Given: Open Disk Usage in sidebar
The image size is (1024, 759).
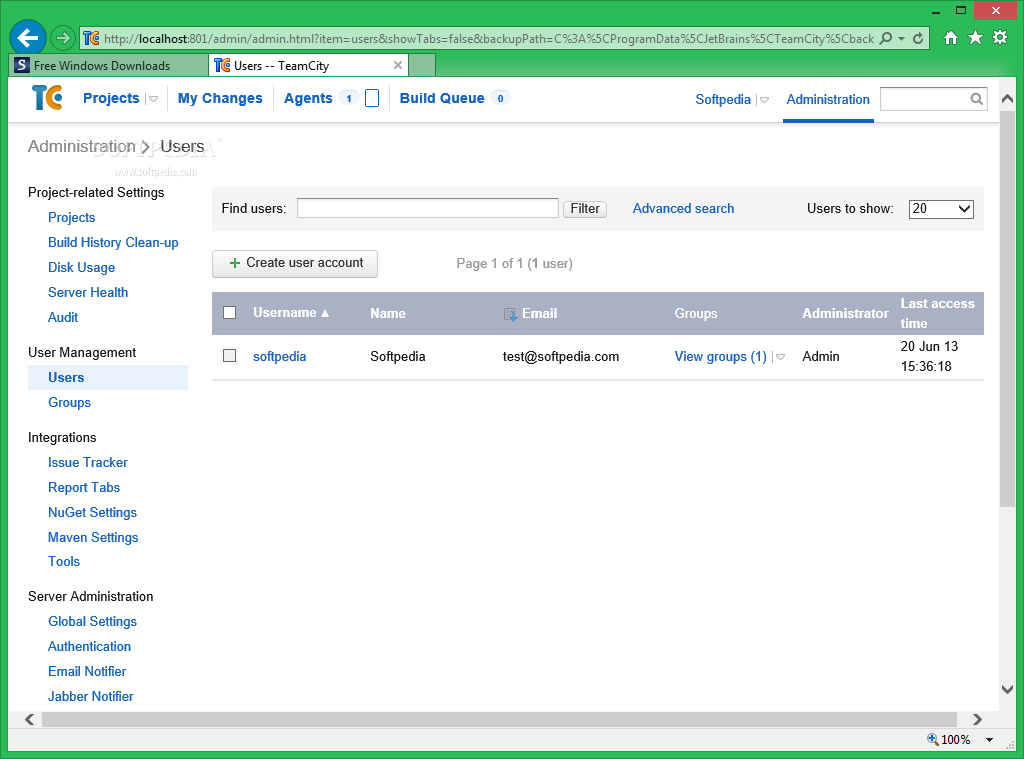Looking at the screenshot, I should [x=82, y=267].
